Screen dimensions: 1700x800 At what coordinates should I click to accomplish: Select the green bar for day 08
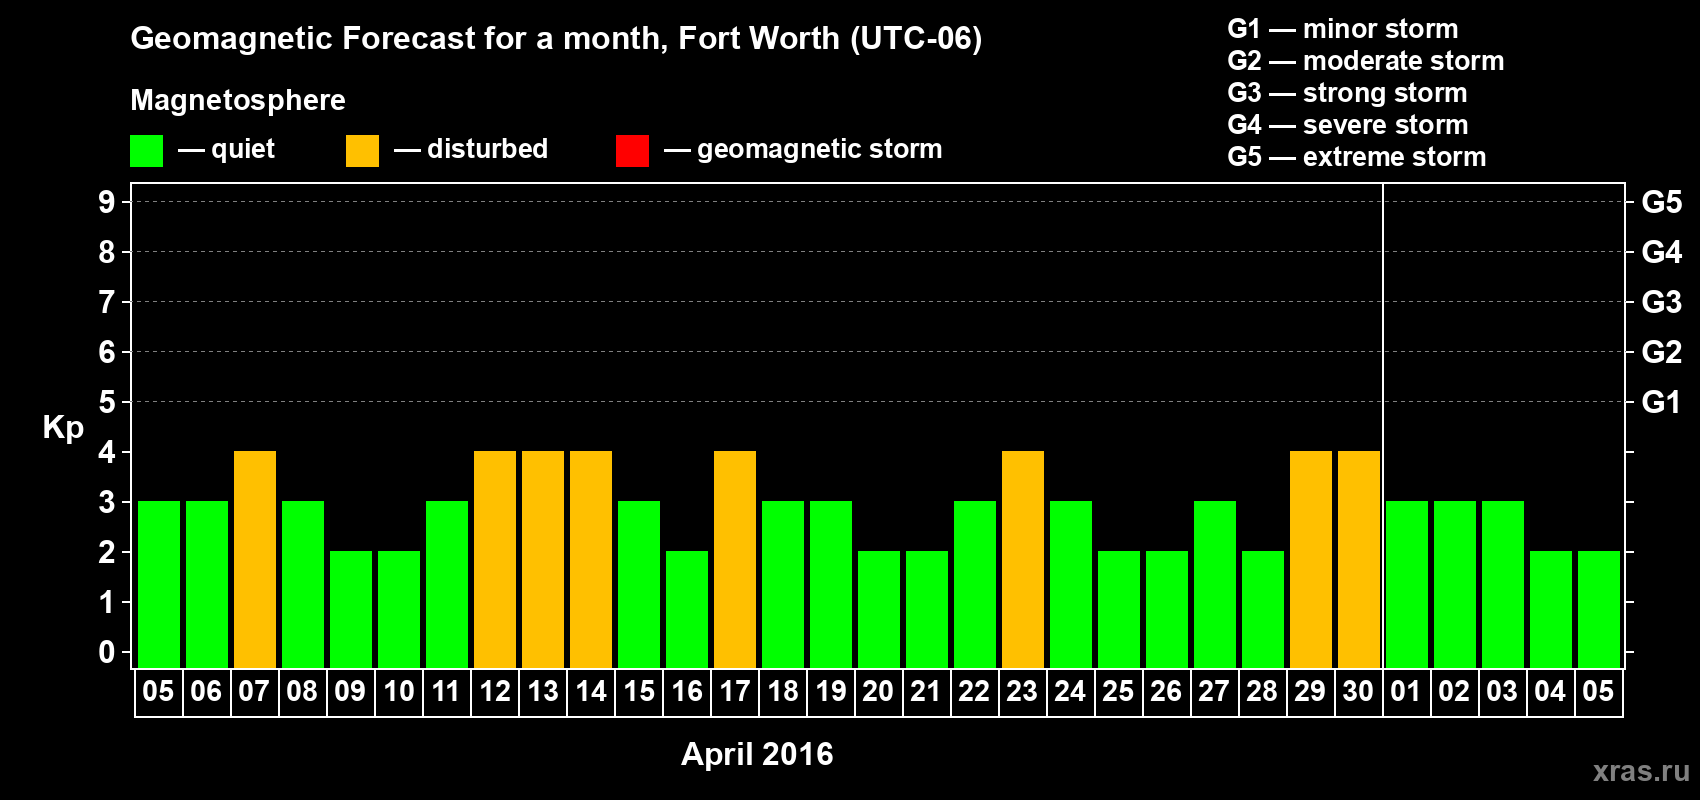[x=303, y=585]
